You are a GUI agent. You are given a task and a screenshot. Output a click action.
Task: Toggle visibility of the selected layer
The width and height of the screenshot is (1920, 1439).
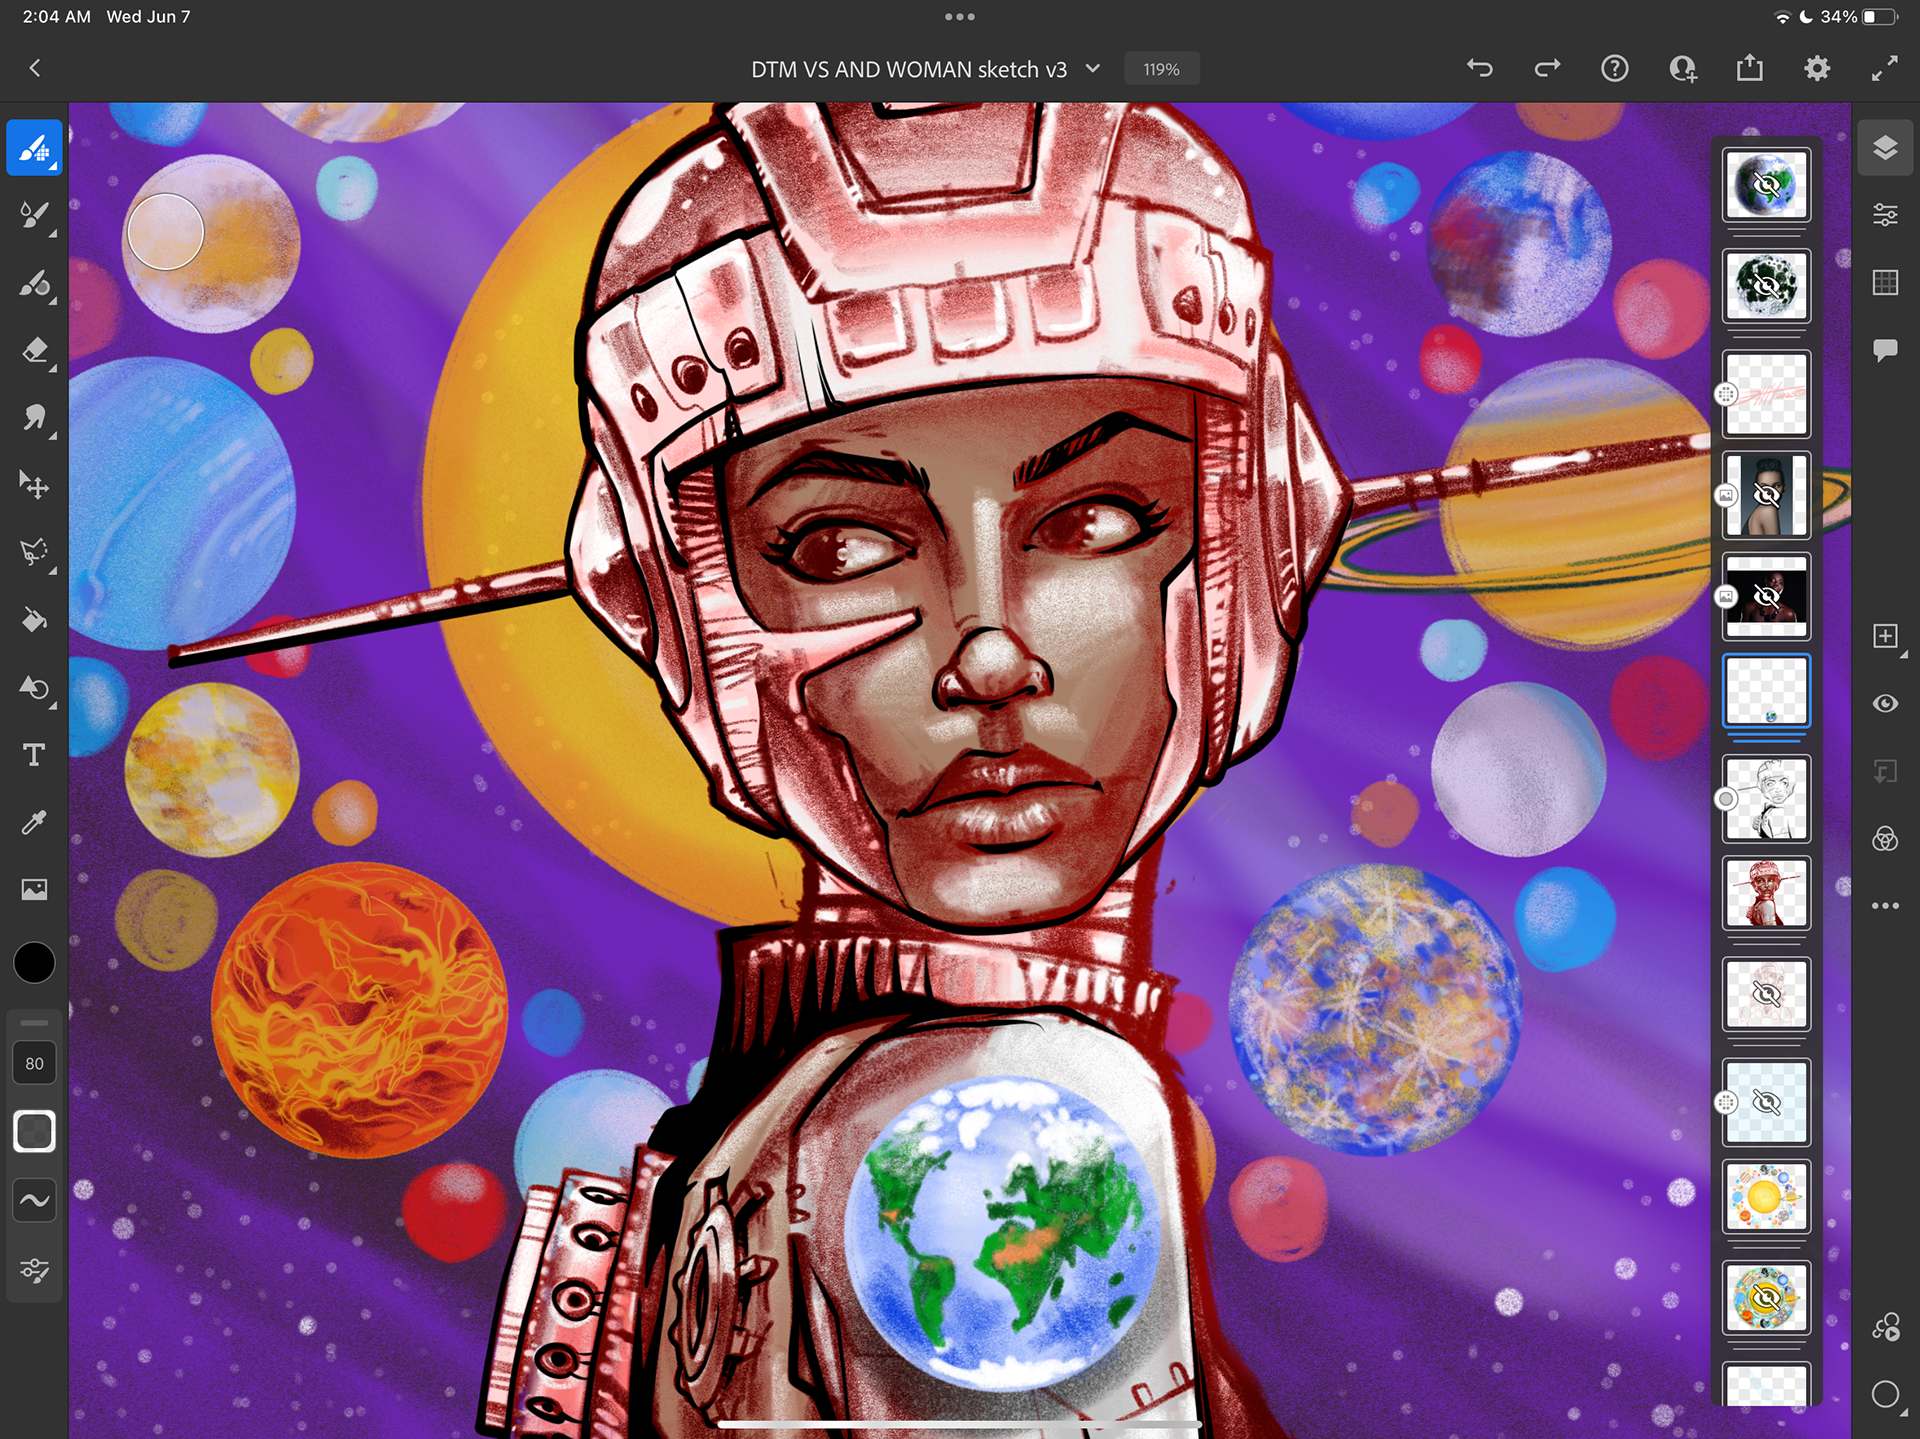click(1885, 704)
